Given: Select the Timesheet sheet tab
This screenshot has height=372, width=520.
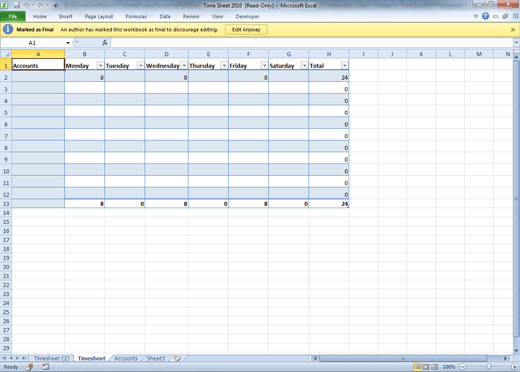Looking at the screenshot, I should pyautogui.click(x=92, y=358).
